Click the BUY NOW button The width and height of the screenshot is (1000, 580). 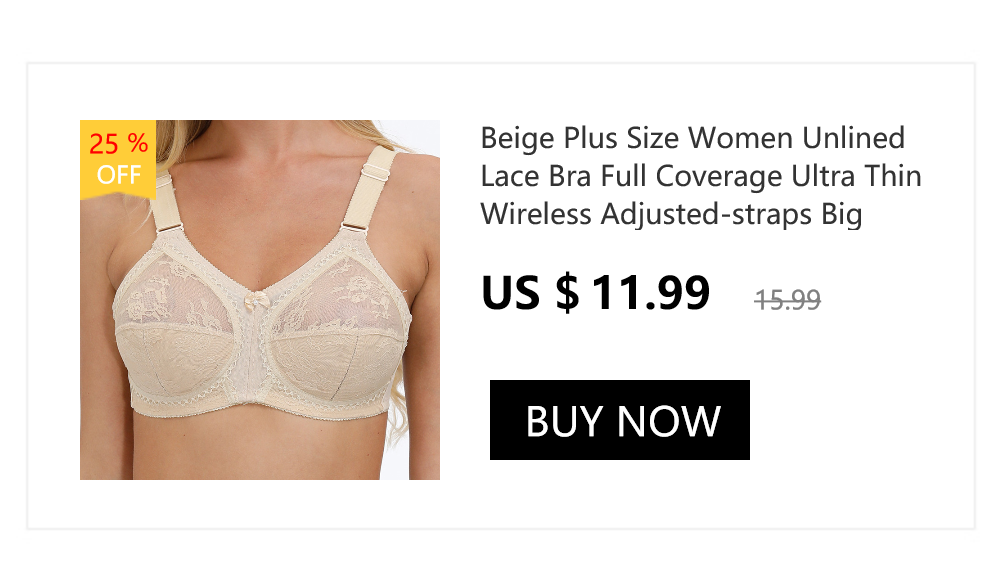point(619,420)
